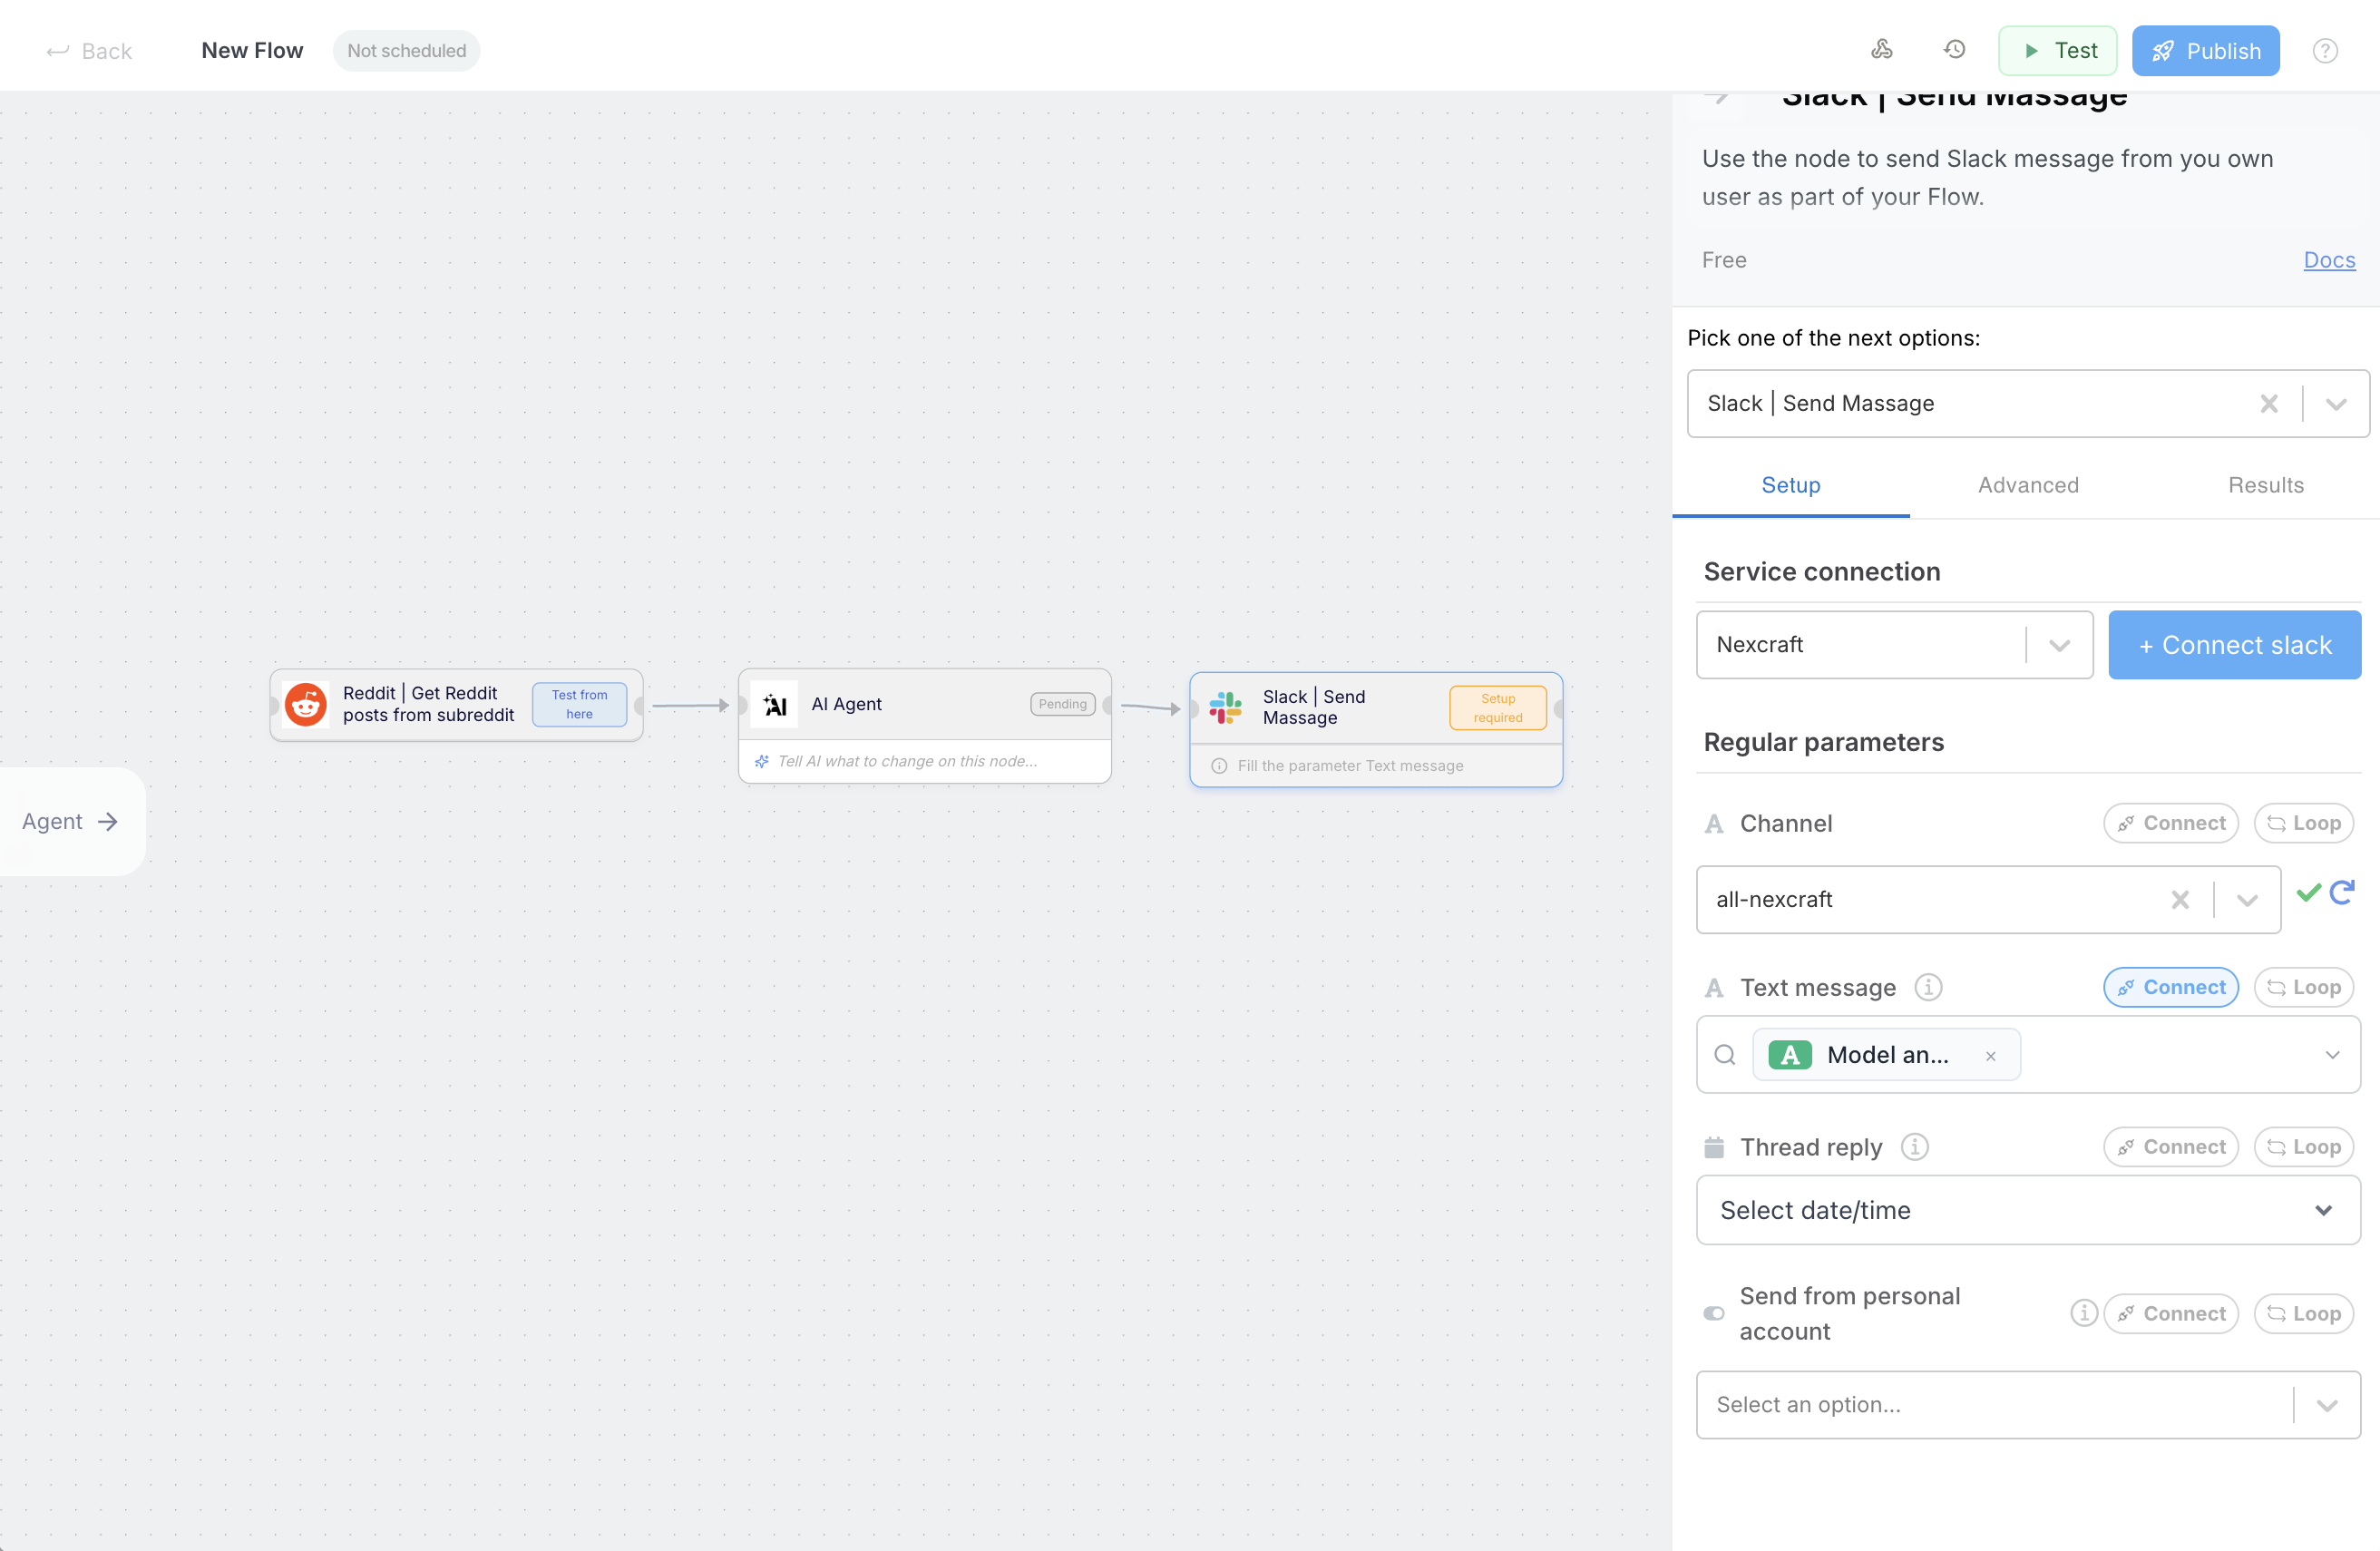Click the webhook icon in top bar
The height and width of the screenshot is (1551, 2380).
1881,50
